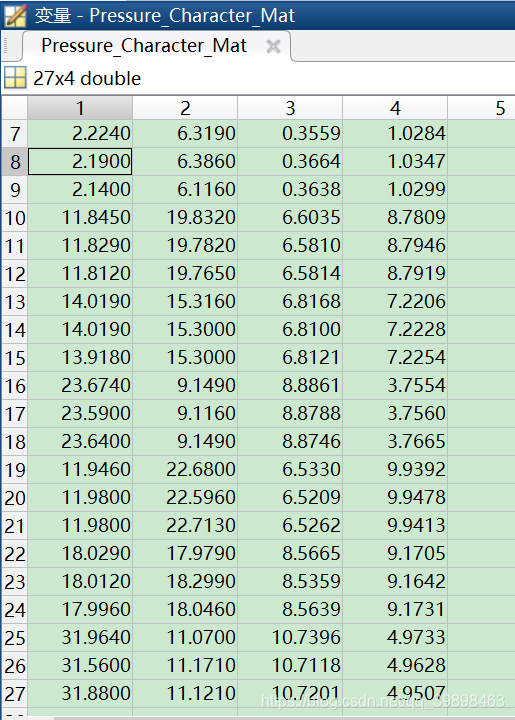Select row header 10

coord(15,218)
